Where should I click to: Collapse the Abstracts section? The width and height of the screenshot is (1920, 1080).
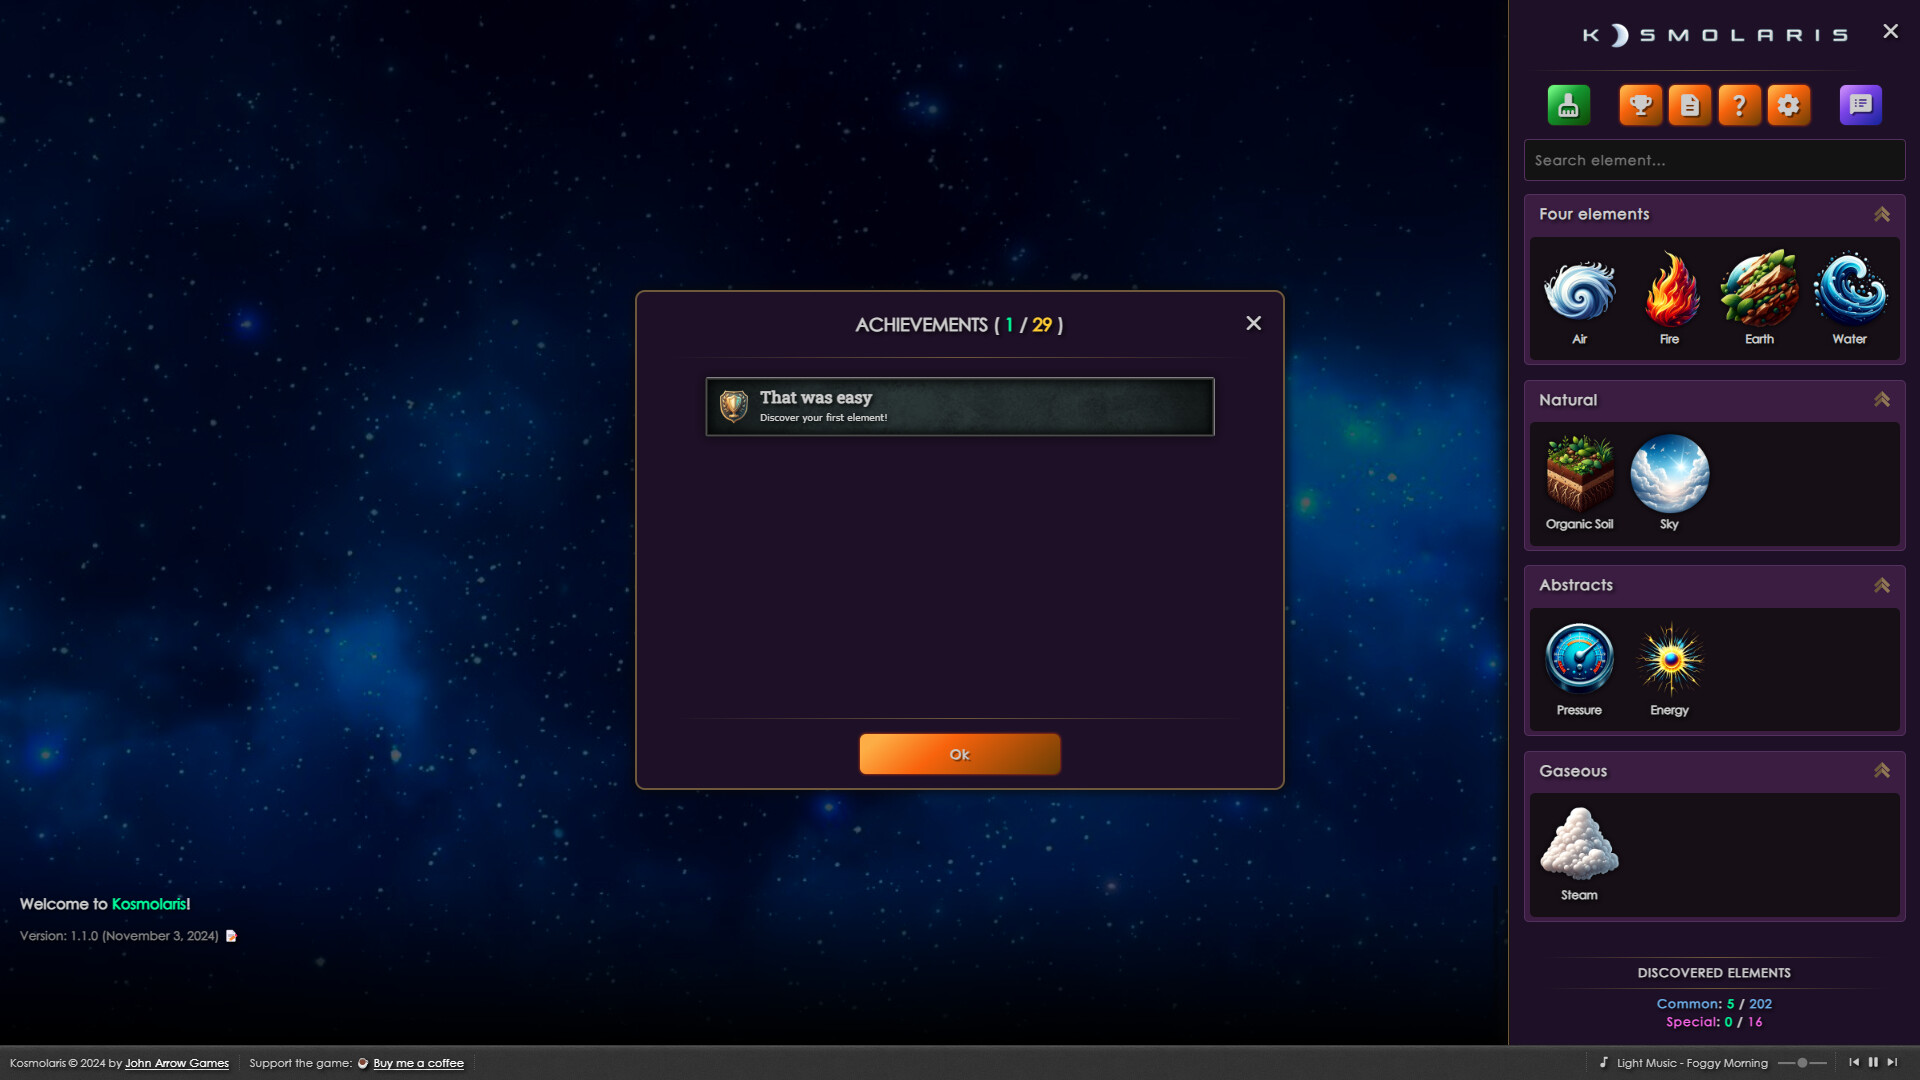(x=1883, y=585)
